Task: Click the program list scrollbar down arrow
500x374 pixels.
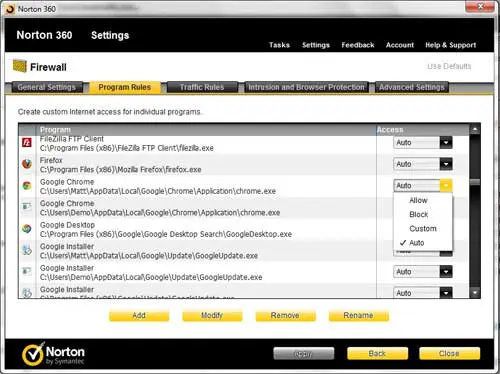Action: coord(475,293)
